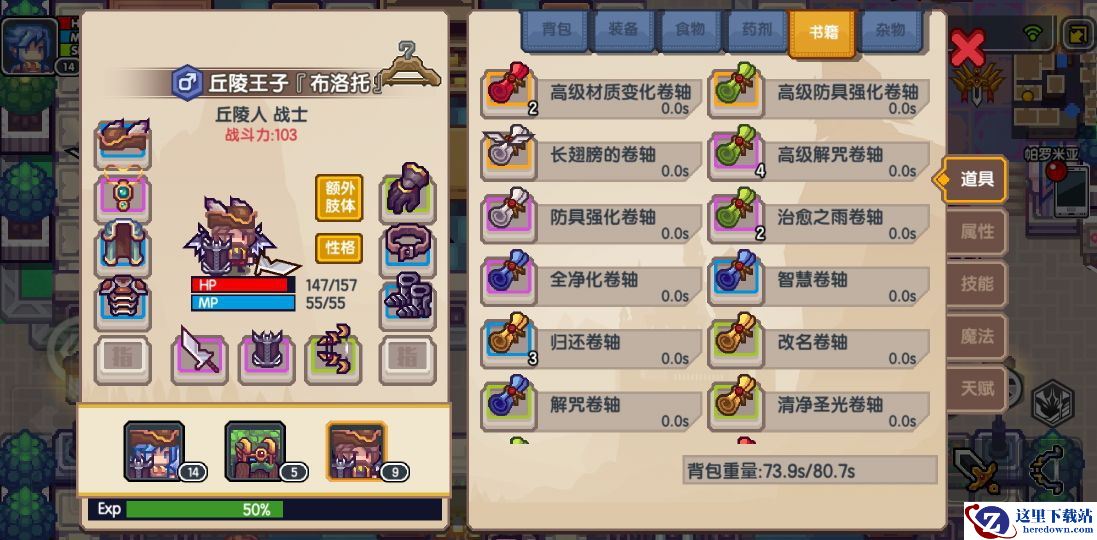Viewport: 1097px width, 540px height.
Task: Tap the equipped bow slot
Action: [x=333, y=359]
